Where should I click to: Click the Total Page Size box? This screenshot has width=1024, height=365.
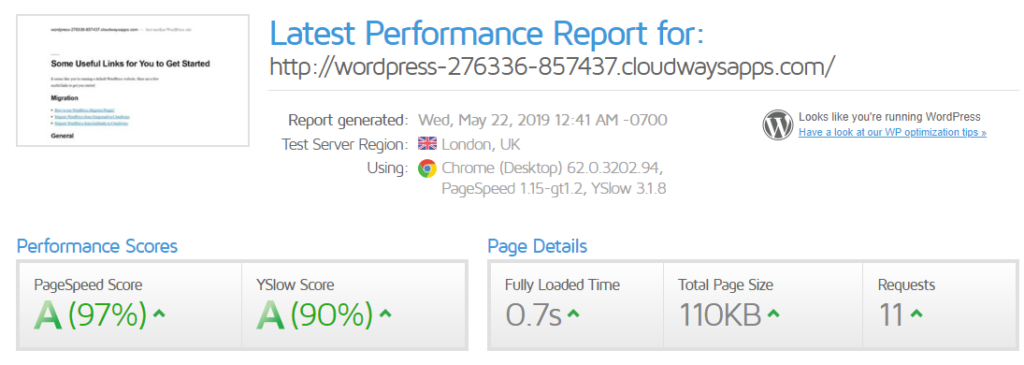click(763, 306)
